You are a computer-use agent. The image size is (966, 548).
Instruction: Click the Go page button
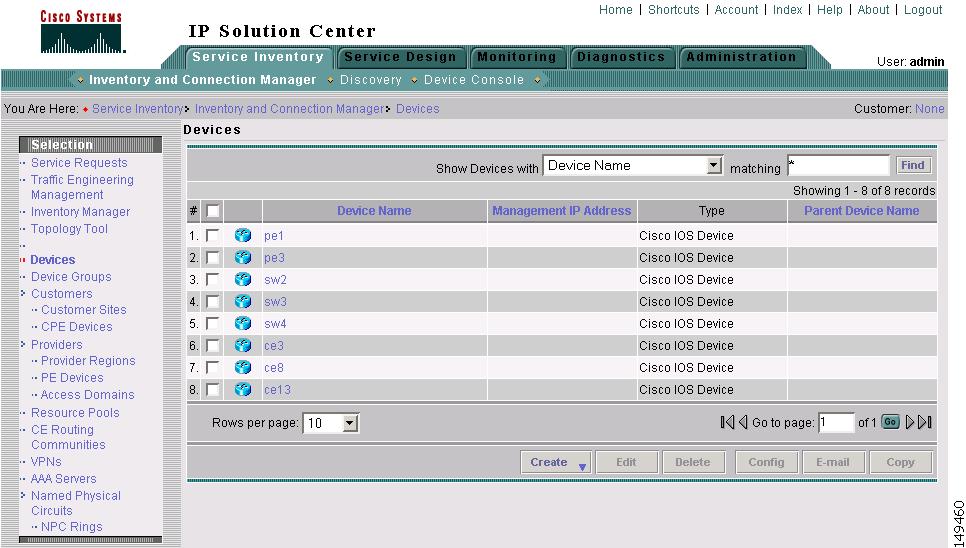tap(890, 422)
